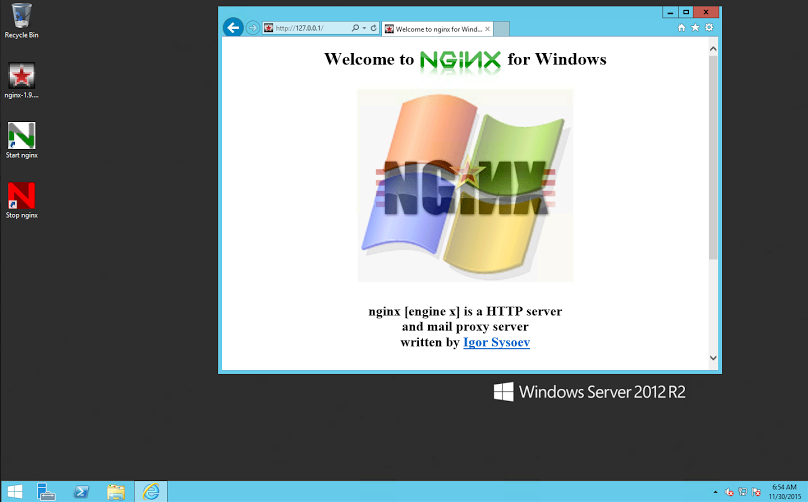808x502 pixels.
Task: Click the vertical scrollbar thumb
Action: click(x=713, y=157)
